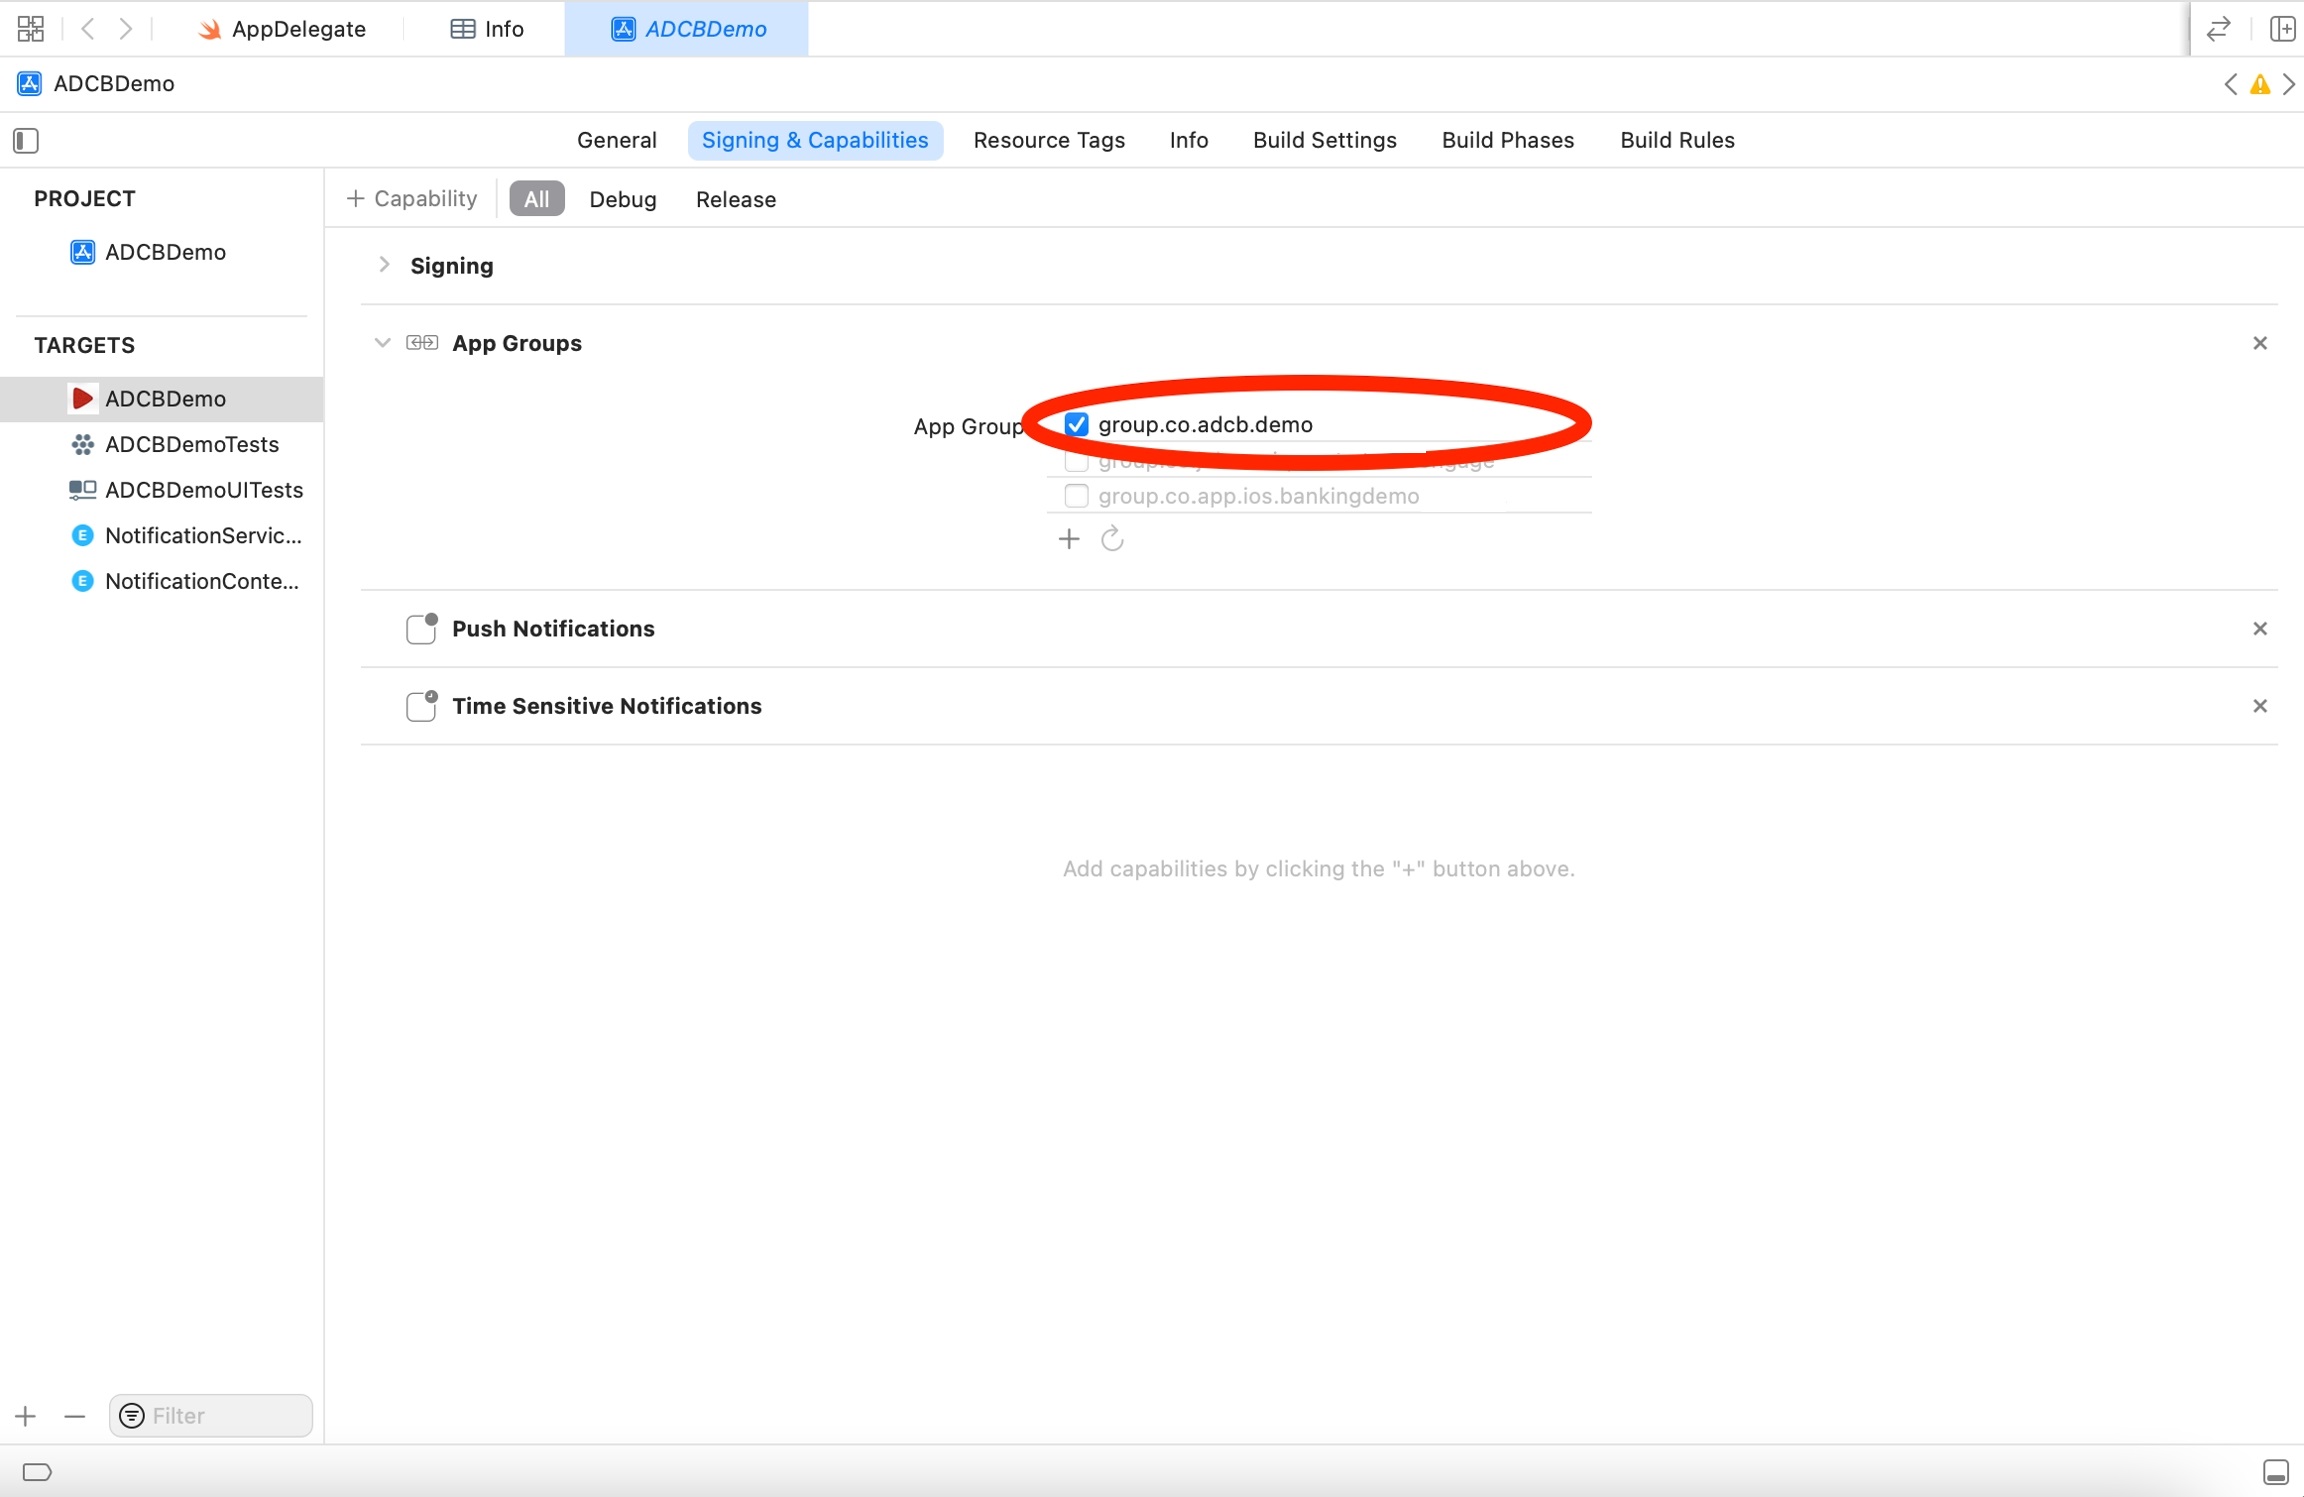Open the related items grid icon
The width and height of the screenshot is (2304, 1497).
[x=30, y=28]
